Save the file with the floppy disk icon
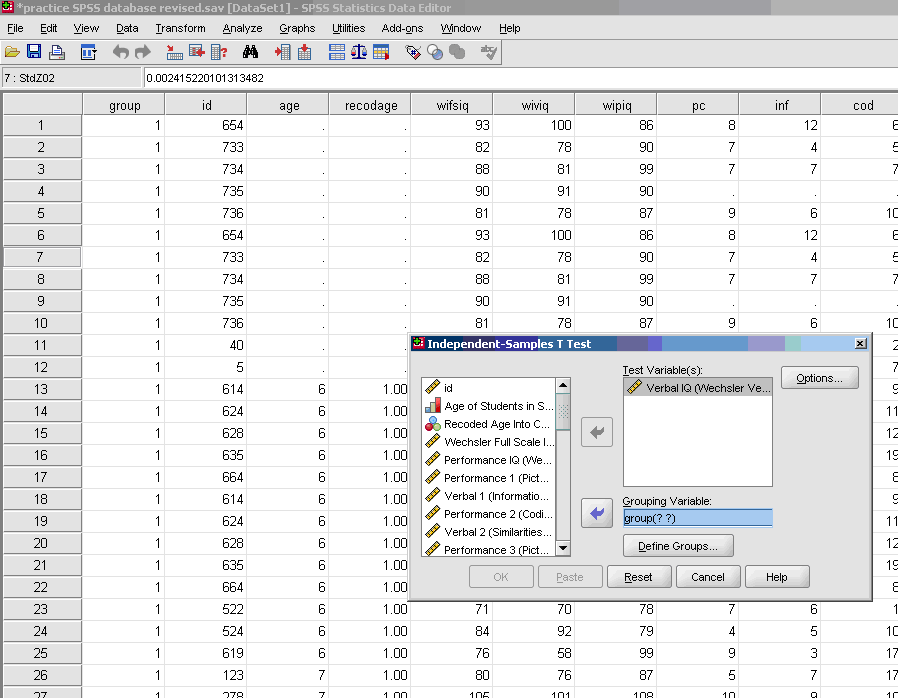Screen dimensions: 898x698 pyautogui.click(x=34, y=51)
